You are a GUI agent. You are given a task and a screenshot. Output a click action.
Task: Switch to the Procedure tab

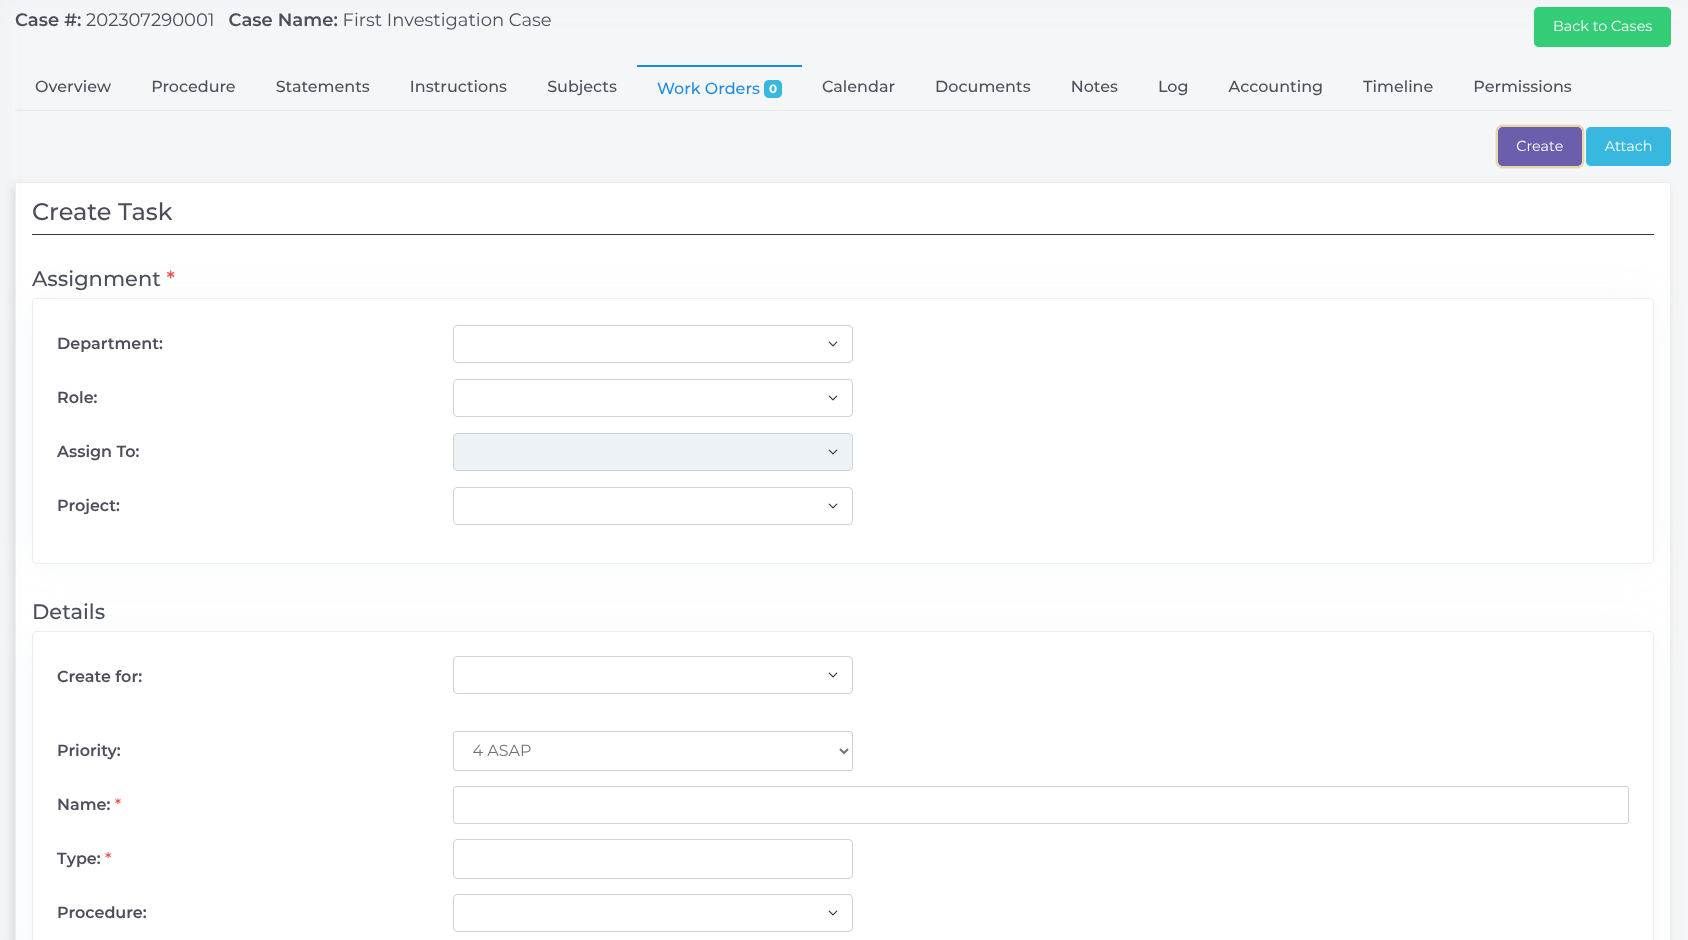[193, 87]
